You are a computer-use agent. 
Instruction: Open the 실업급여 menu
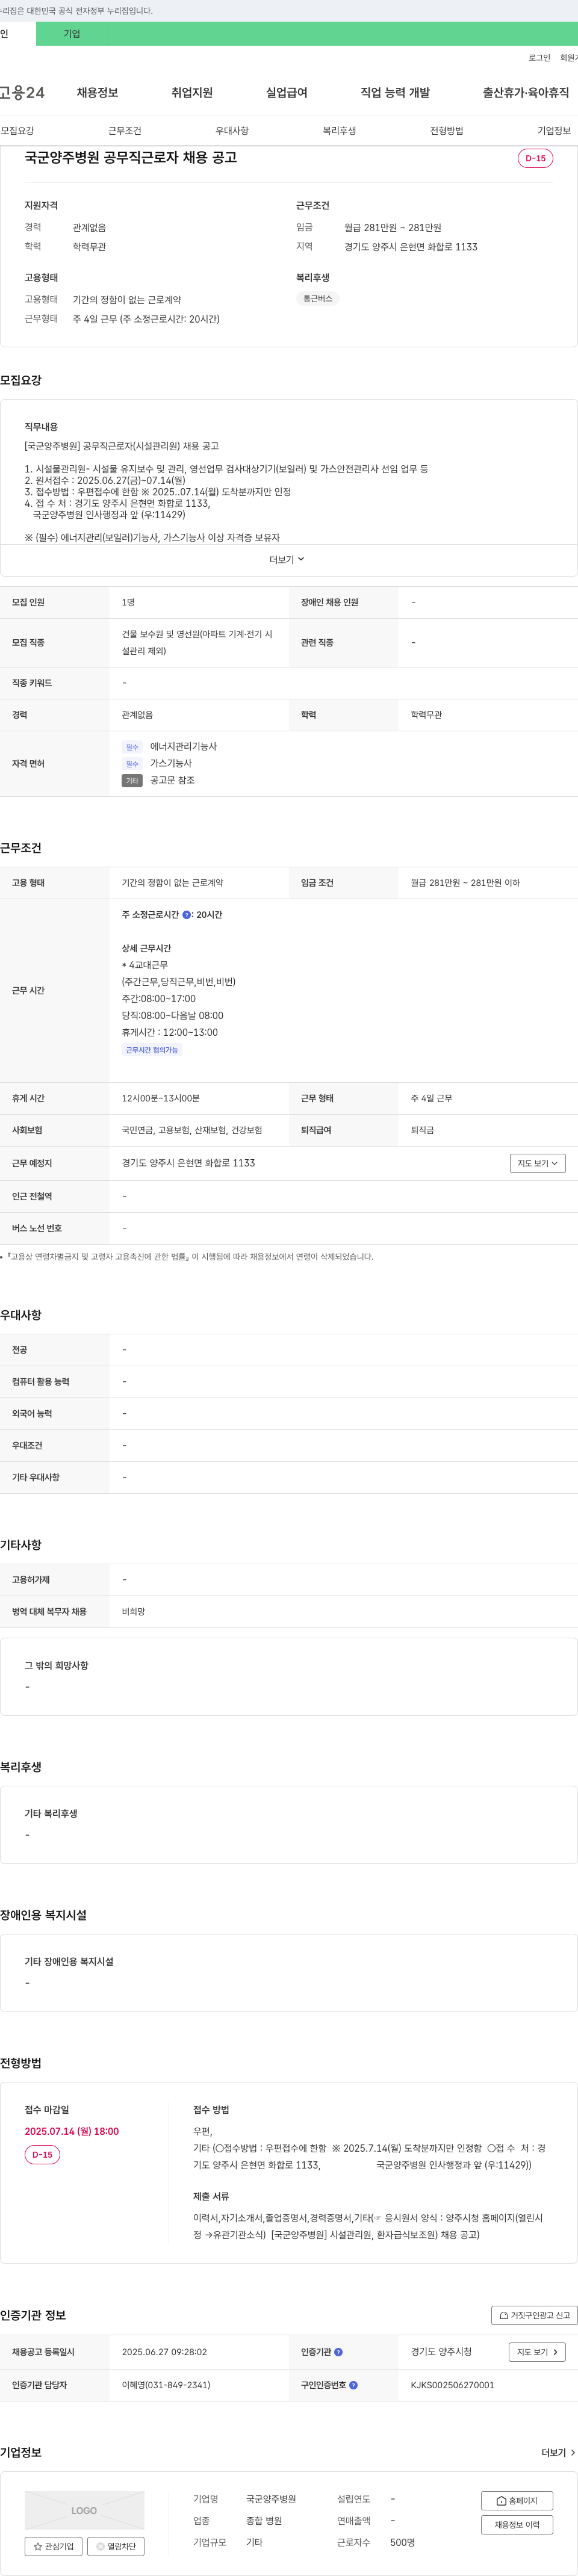287,93
